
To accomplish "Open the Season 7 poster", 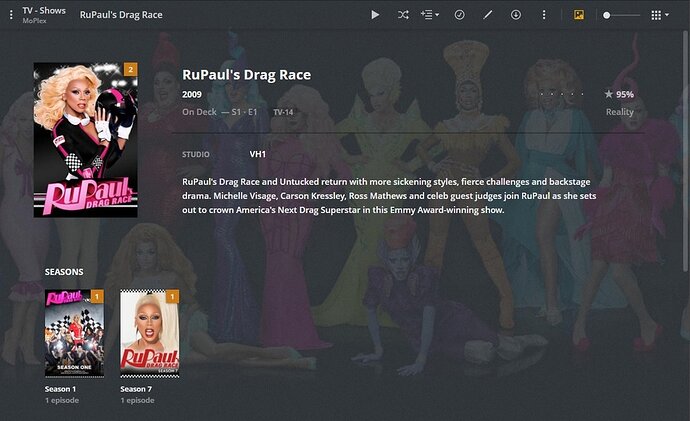I will point(150,333).
